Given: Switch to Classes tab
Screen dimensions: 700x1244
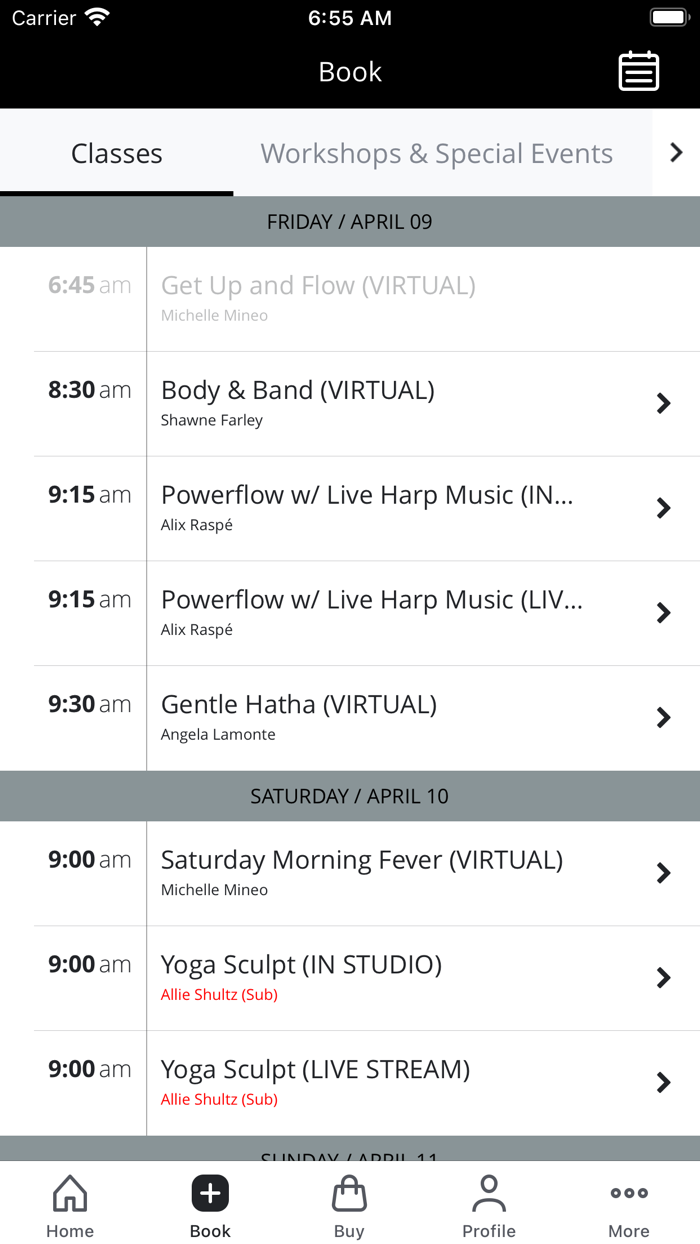Looking at the screenshot, I should click(x=116, y=154).
